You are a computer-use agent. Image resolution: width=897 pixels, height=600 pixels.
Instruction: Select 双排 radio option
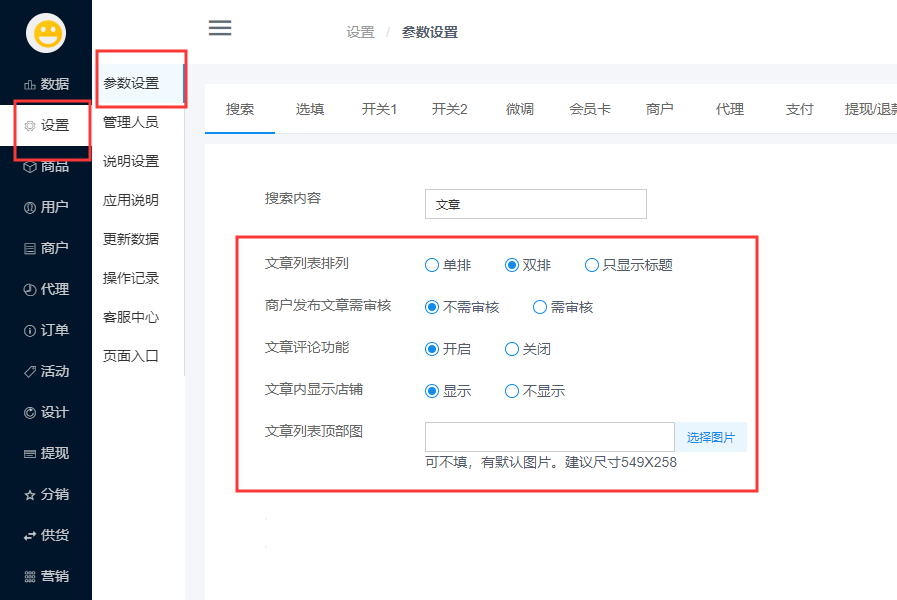pos(512,265)
